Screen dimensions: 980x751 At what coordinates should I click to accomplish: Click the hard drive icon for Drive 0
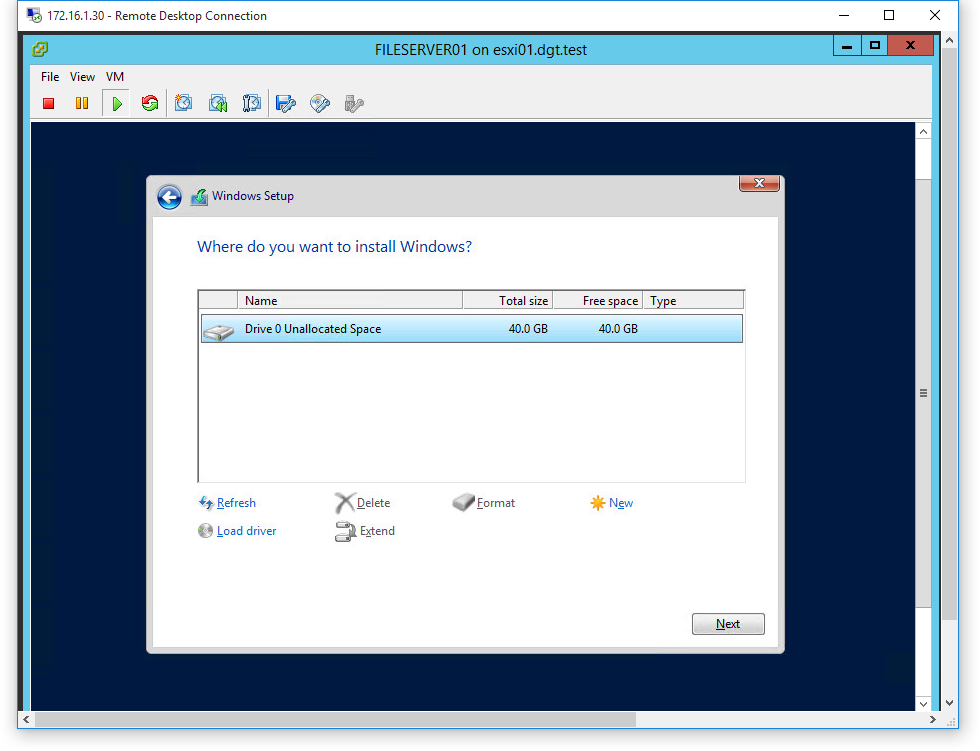218,331
